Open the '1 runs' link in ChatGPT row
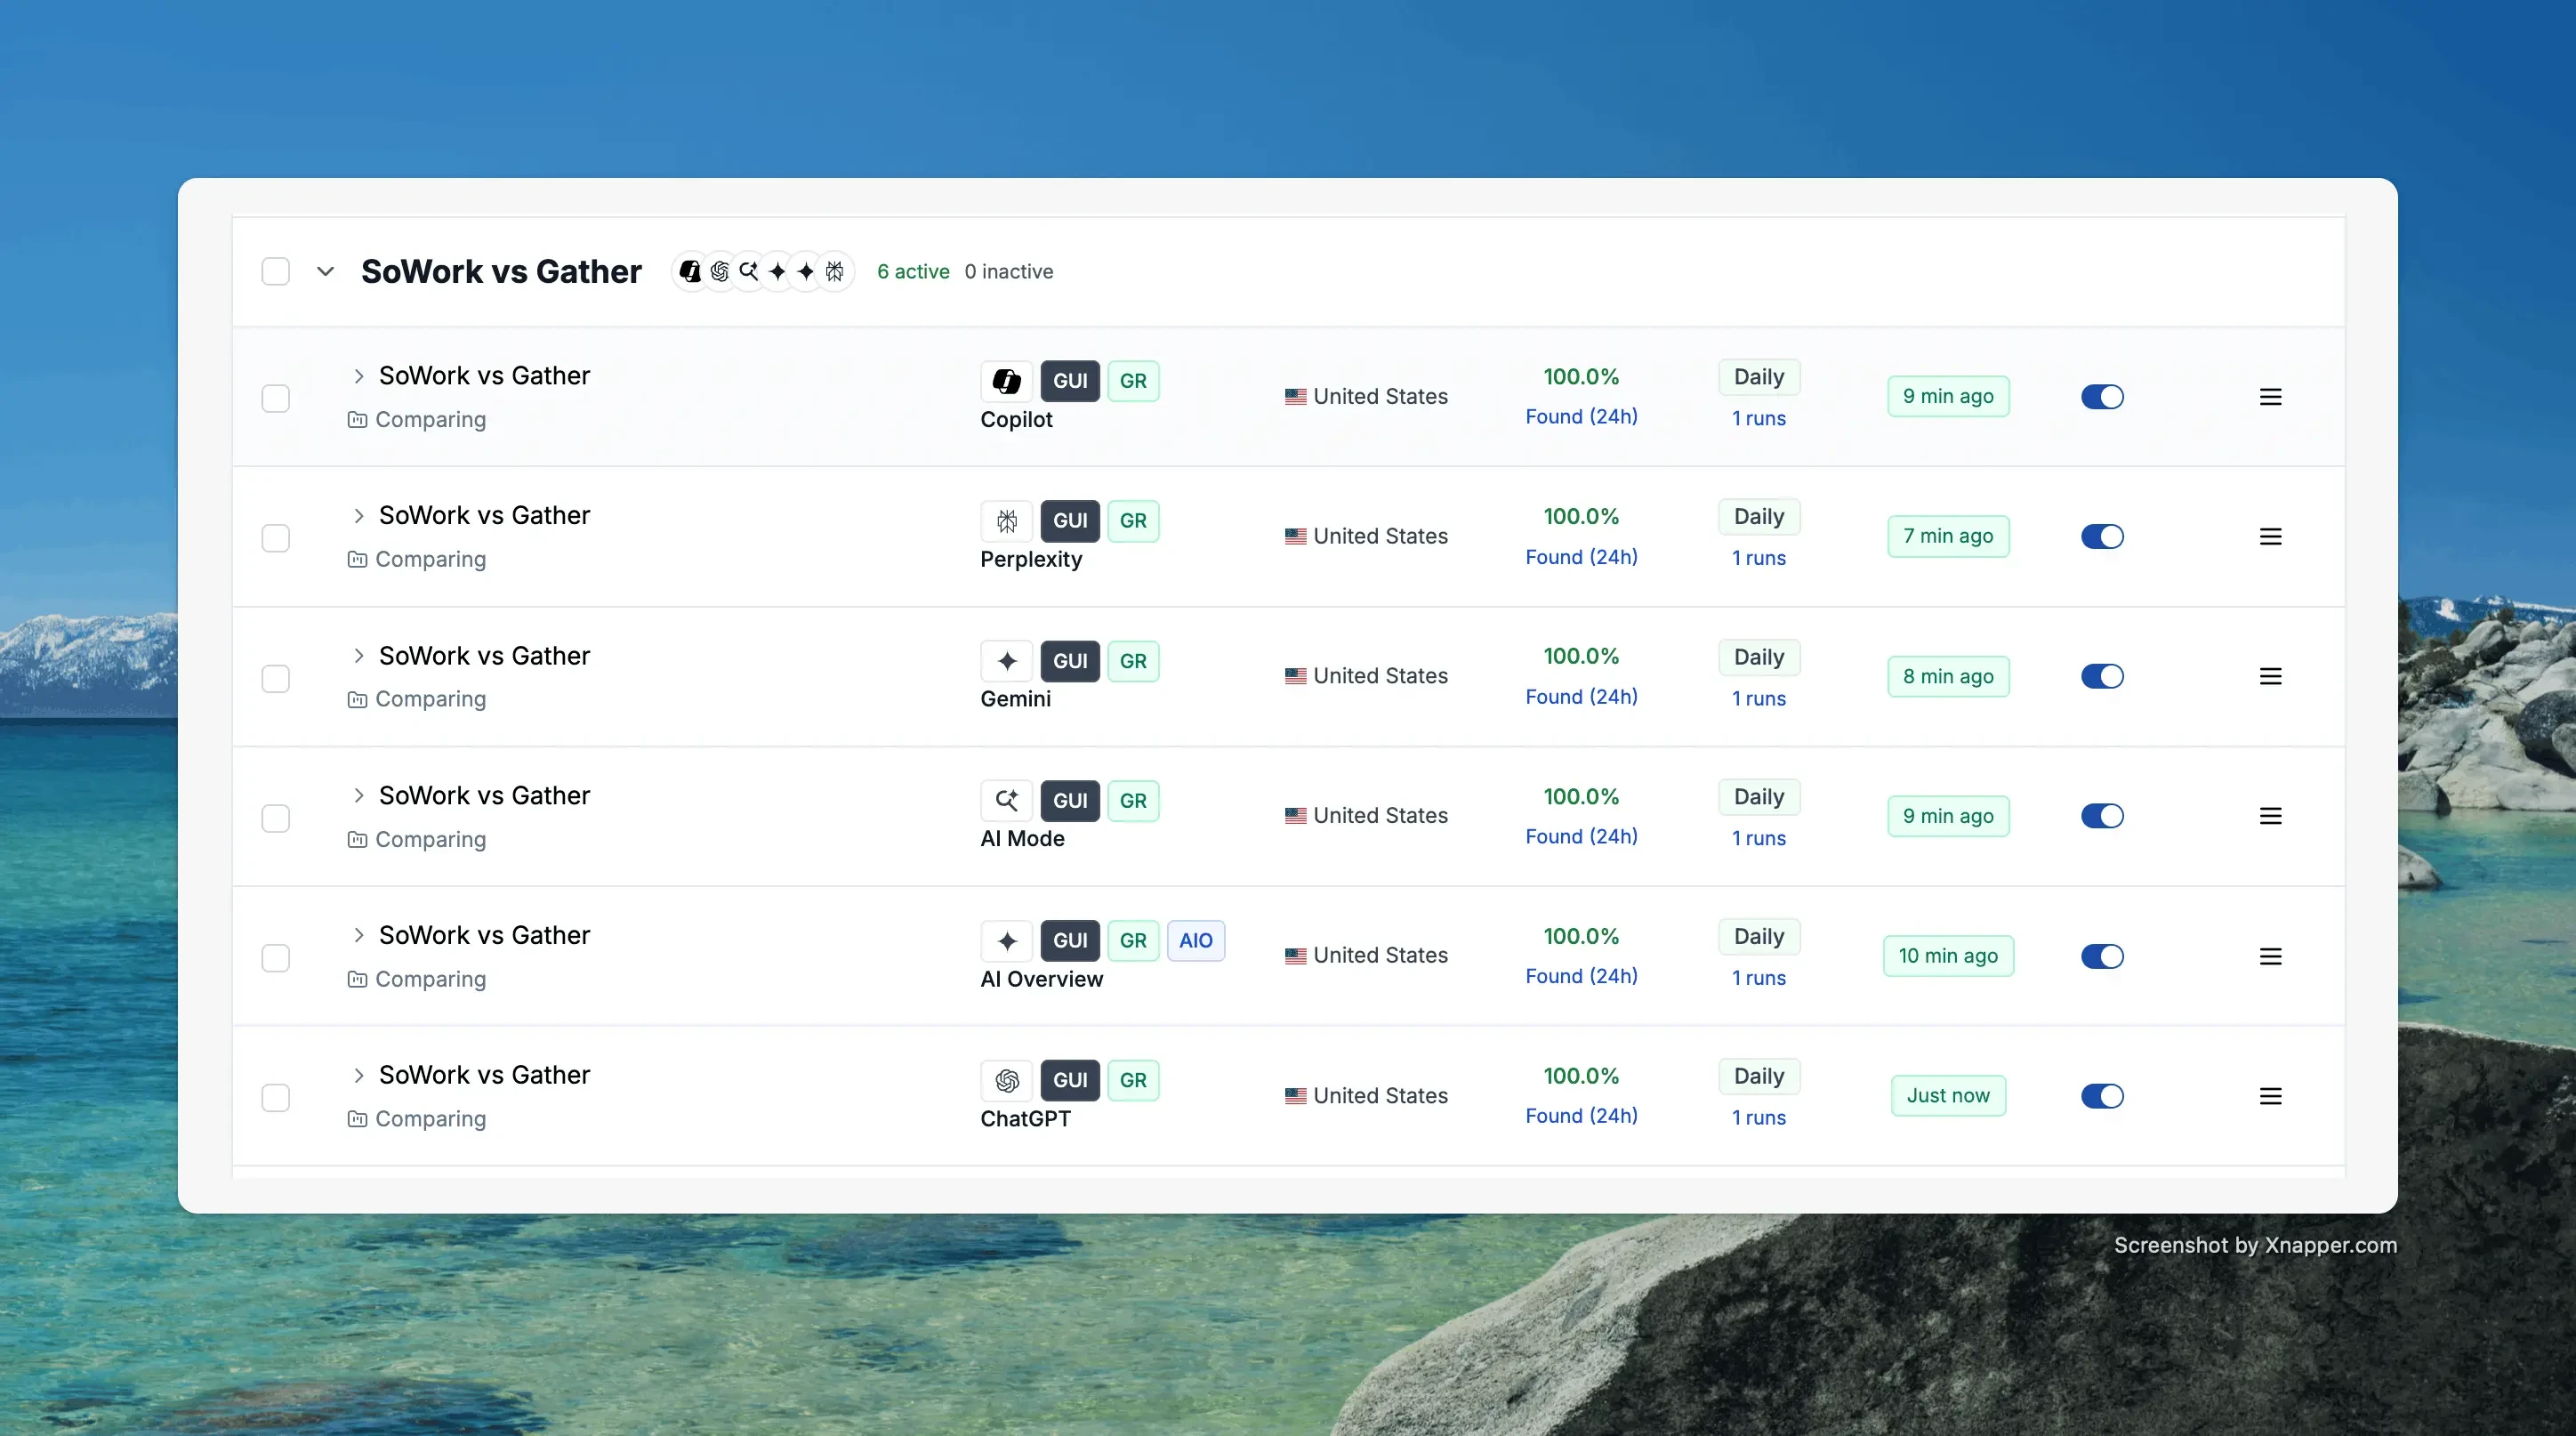 click(x=1758, y=1117)
